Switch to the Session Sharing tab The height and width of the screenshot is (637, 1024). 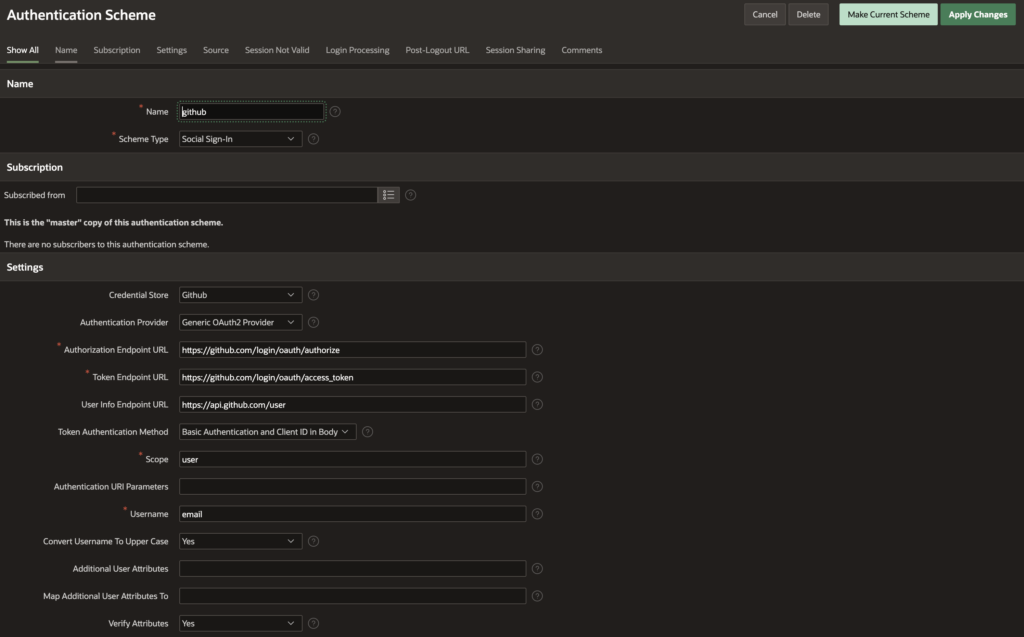(515, 50)
